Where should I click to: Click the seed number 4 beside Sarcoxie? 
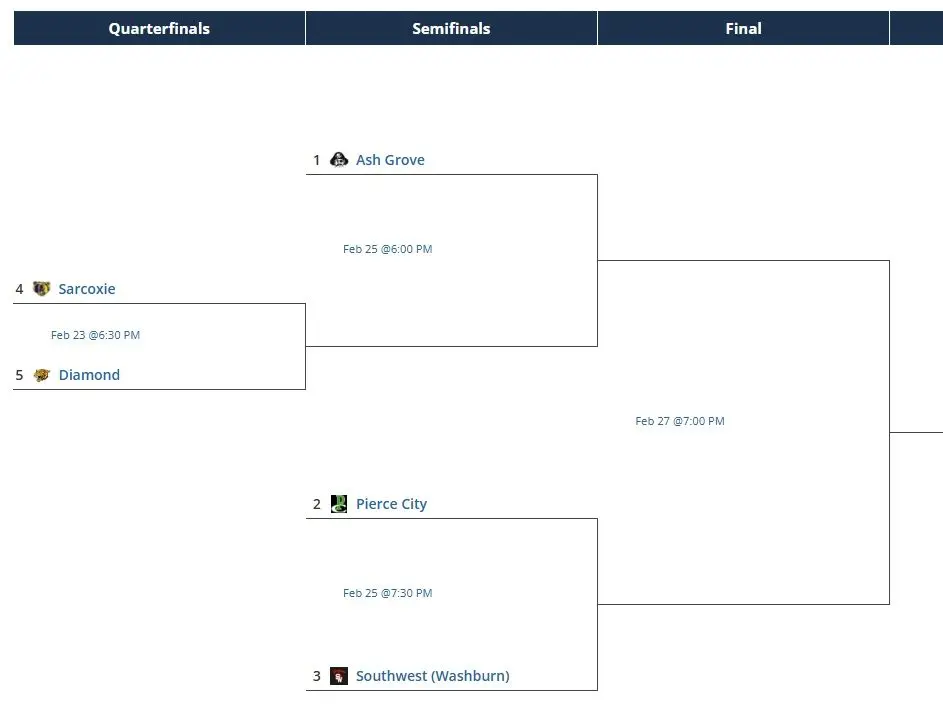(19, 288)
